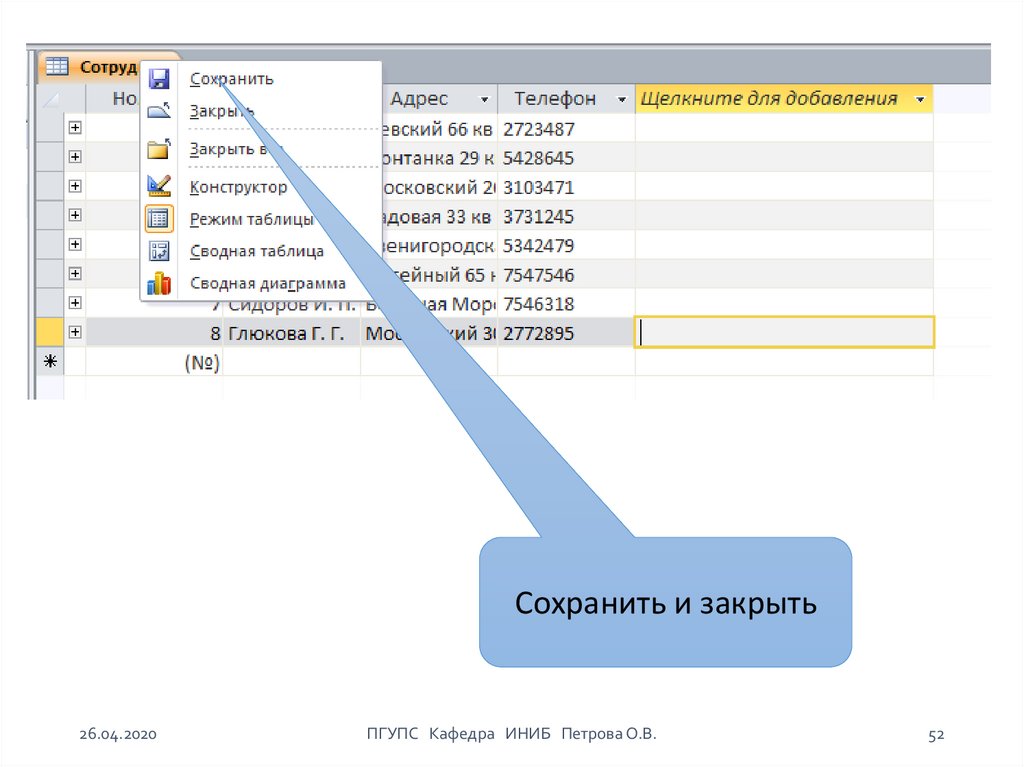1024x767 pixels.
Task: Expand the row with phone 3731245
Action: point(75,215)
